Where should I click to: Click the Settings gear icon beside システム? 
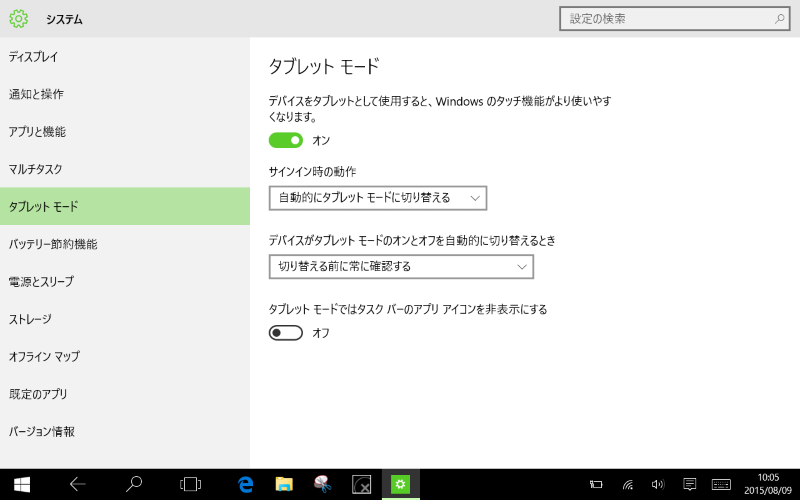tap(18, 19)
